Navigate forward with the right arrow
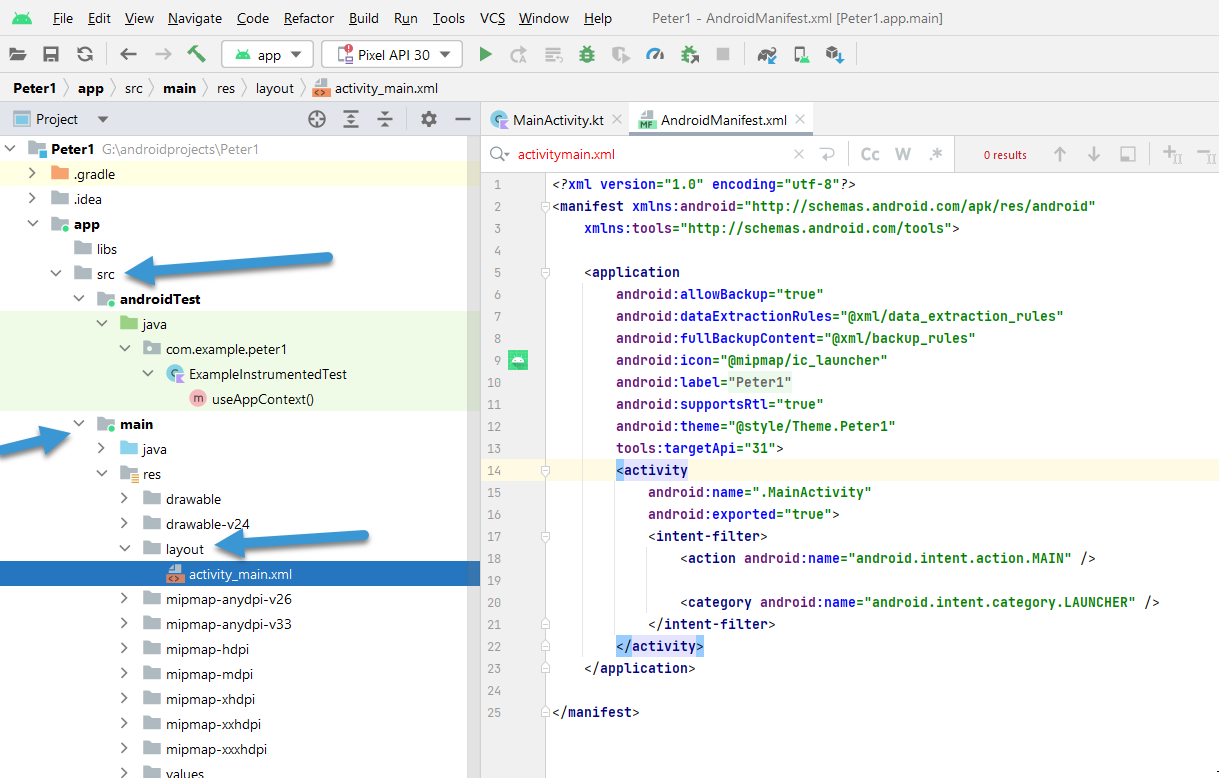 point(163,55)
